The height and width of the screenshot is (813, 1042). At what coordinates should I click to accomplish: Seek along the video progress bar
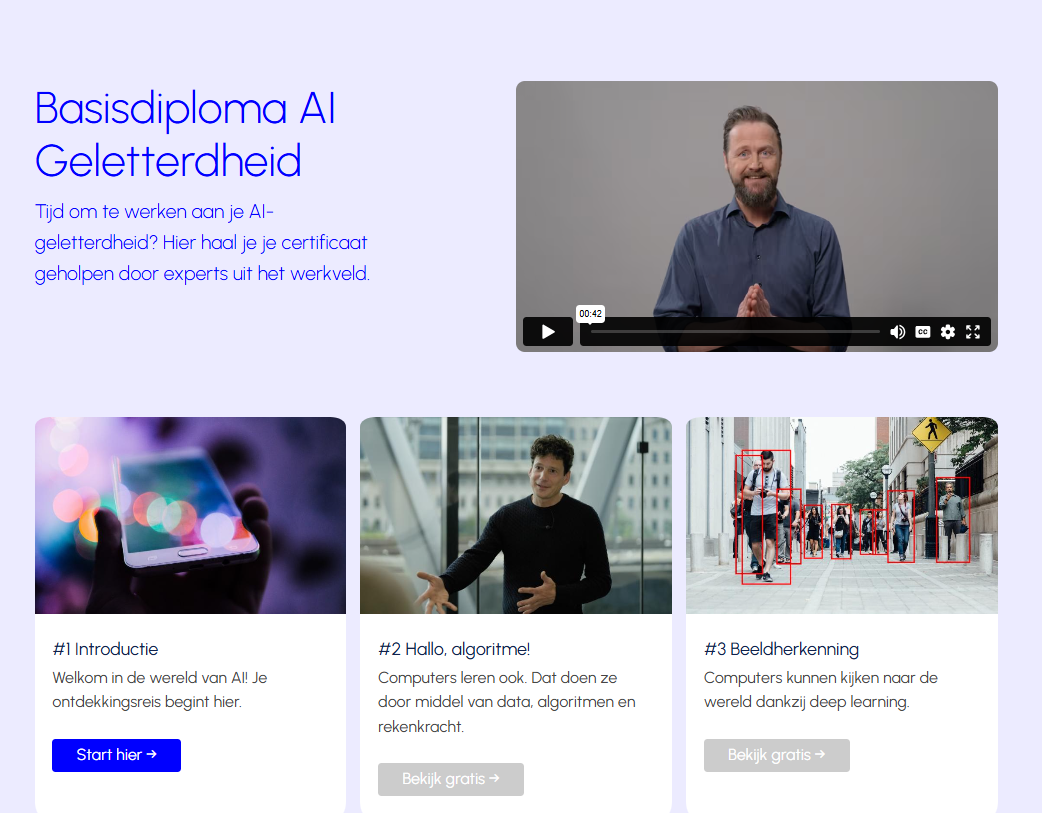[735, 331]
